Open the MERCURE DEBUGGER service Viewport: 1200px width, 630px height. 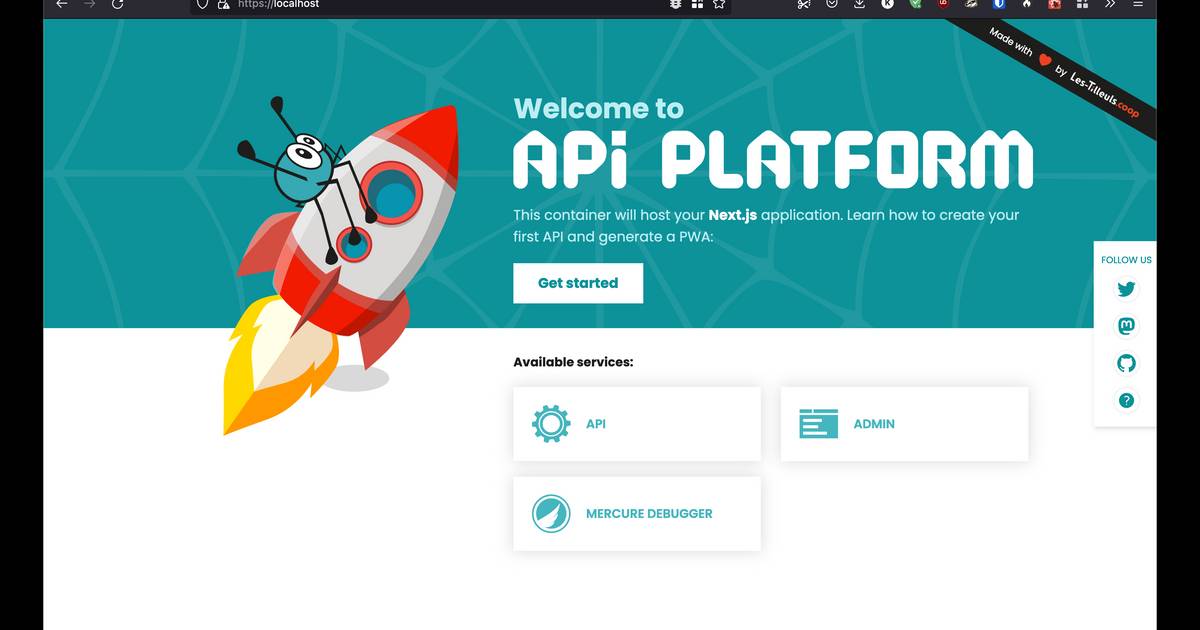[649, 513]
